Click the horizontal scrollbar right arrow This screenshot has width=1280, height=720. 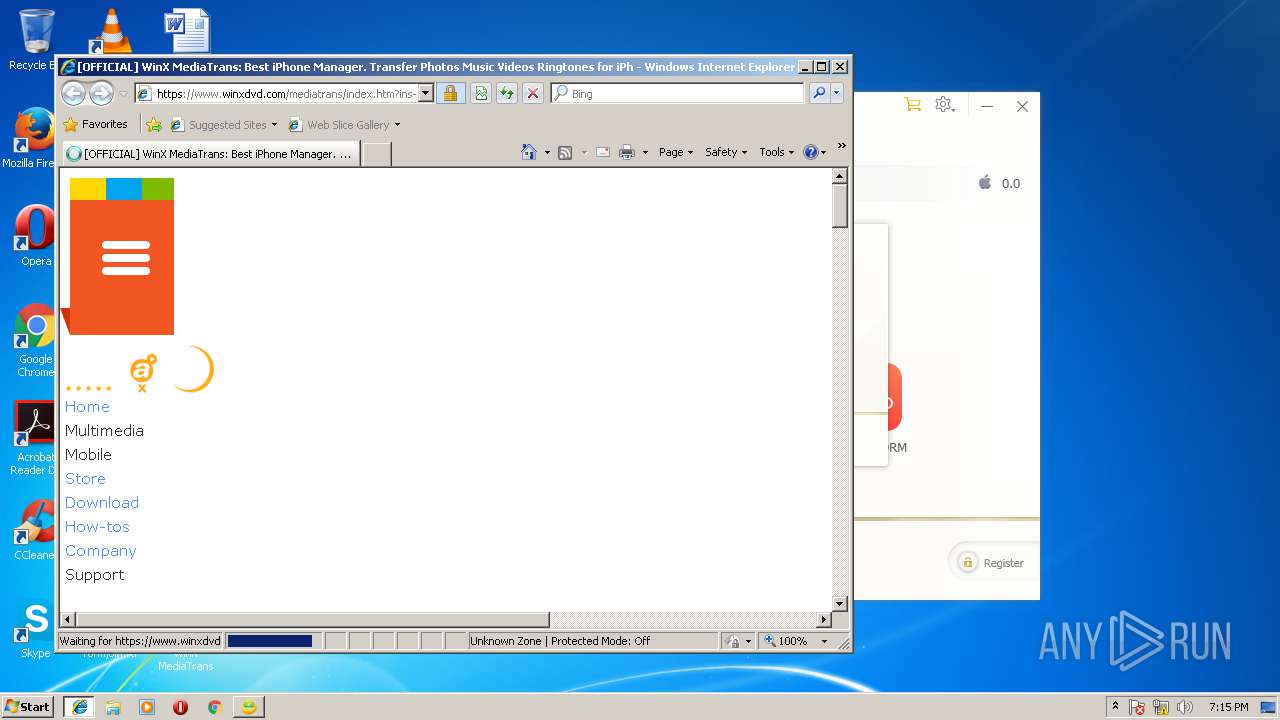click(x=825, y=620)
